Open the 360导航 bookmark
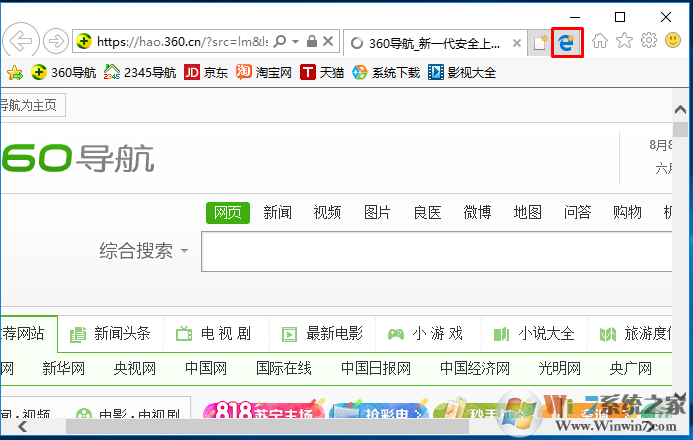 point(64,72)
